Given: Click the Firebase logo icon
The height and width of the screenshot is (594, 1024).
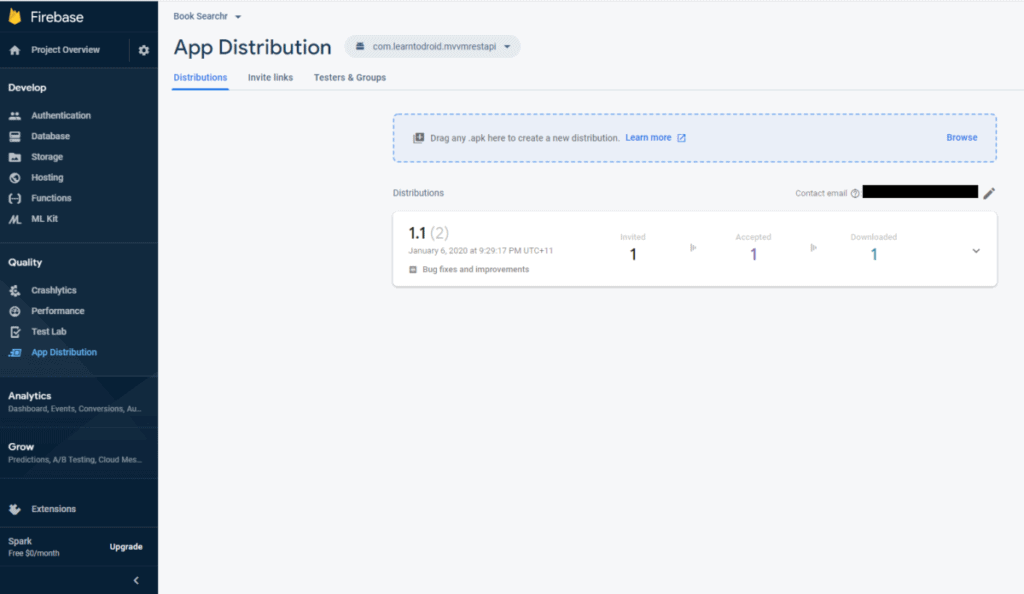Looking at the screenshot, I should 15,17.
